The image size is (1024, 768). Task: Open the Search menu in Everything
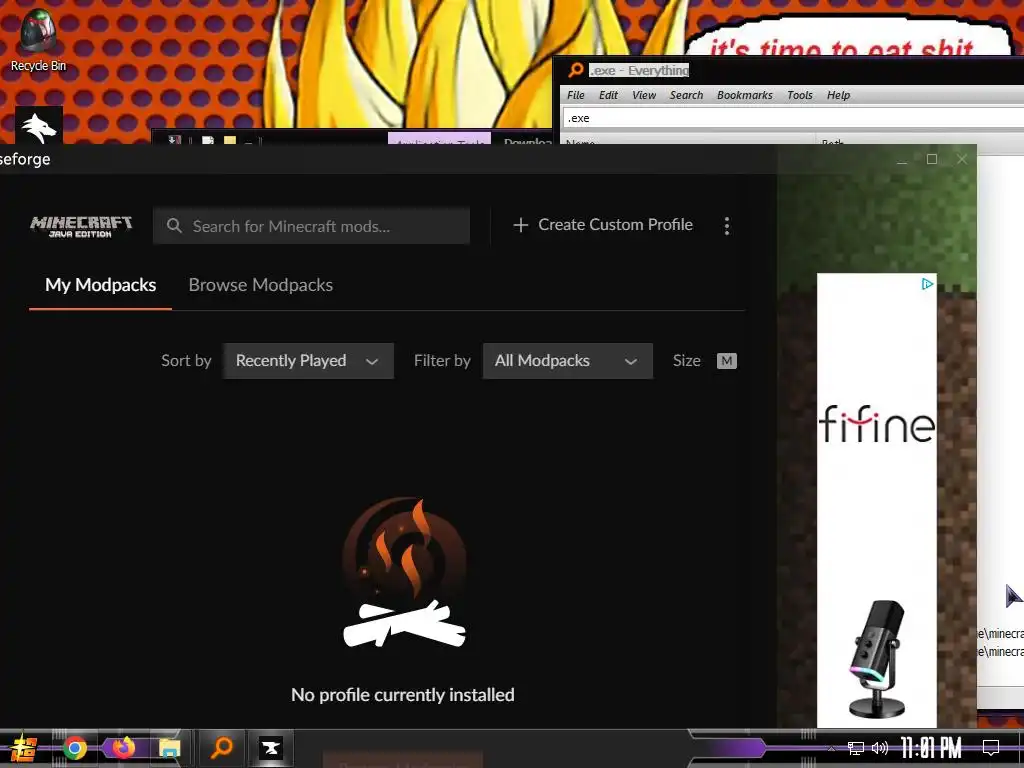pyautogui.click(x=686, y=95)
